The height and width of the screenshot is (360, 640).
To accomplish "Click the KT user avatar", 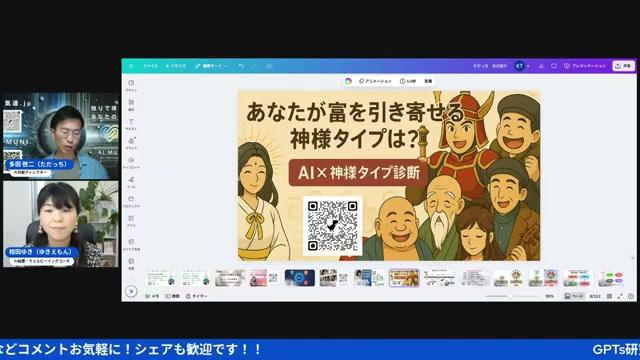I will (520, 66).
